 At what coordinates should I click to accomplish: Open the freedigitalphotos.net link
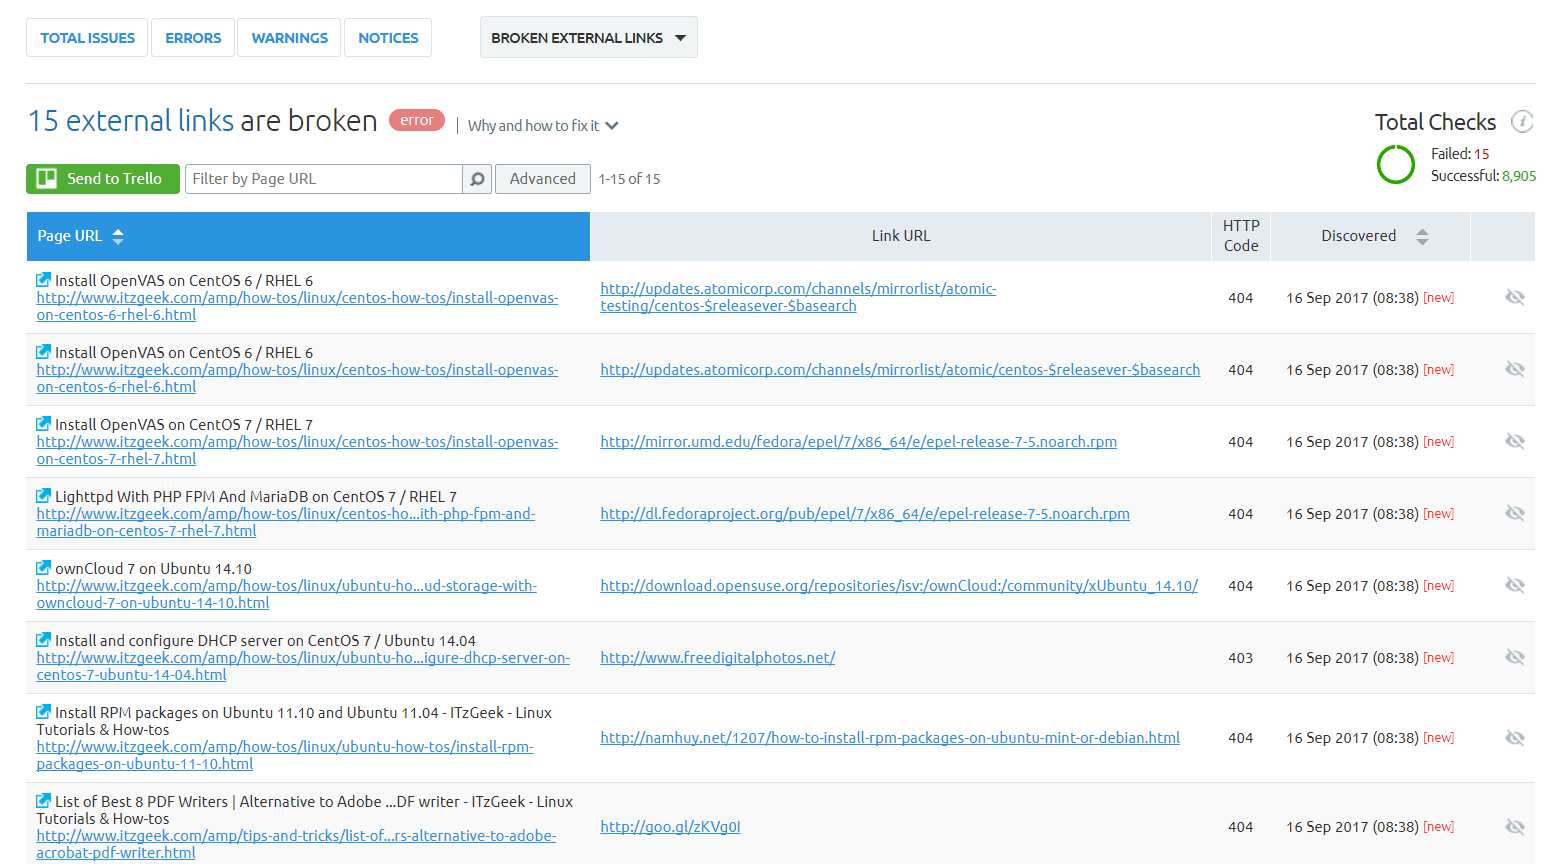(717, 658)
